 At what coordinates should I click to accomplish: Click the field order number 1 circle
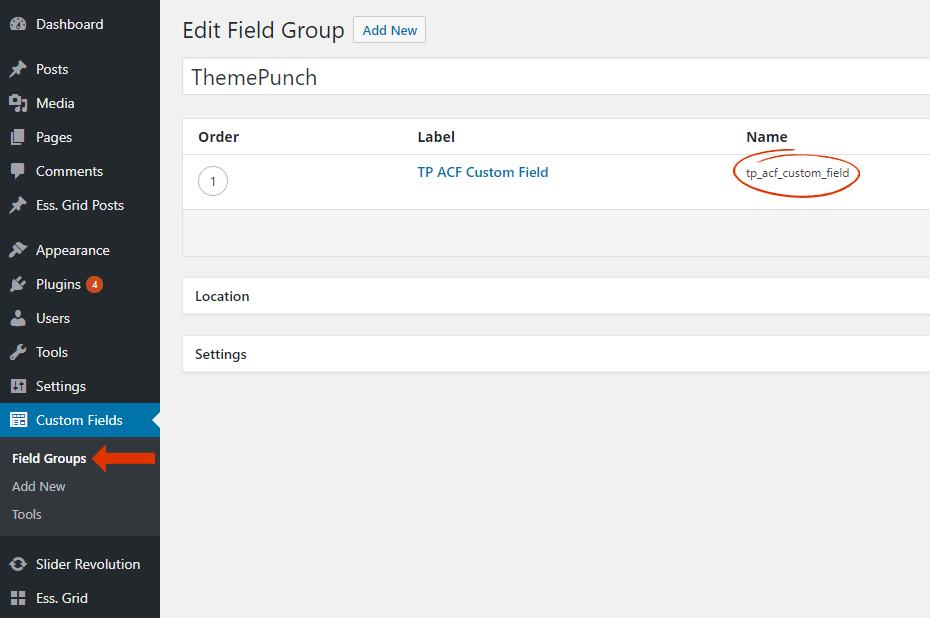pyautogui.click(x=213, y=181)
